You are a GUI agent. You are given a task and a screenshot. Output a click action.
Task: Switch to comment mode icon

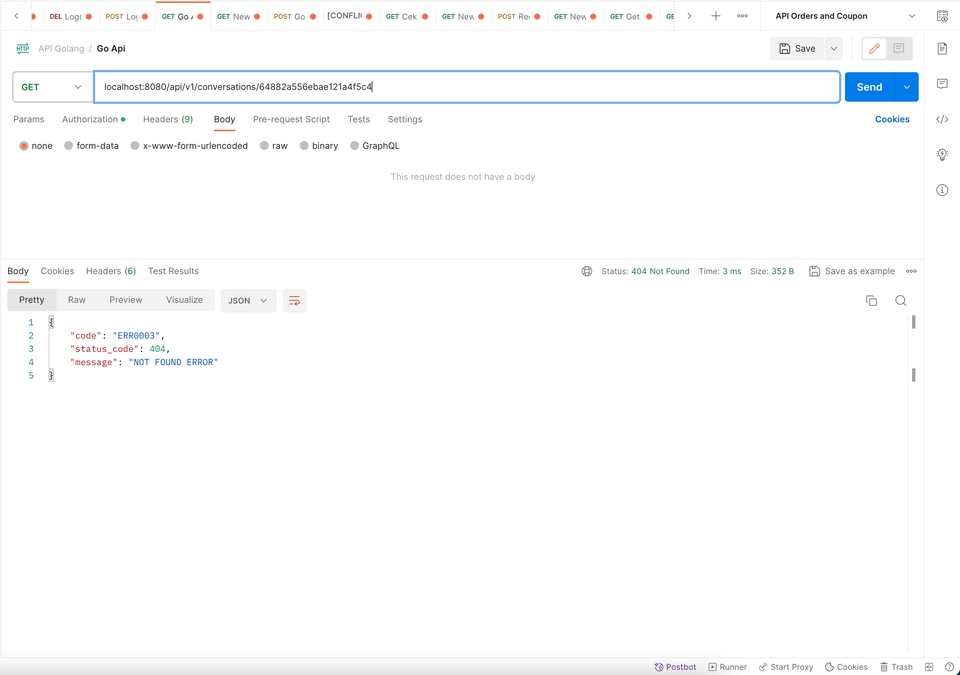click(x=899, y=48)
